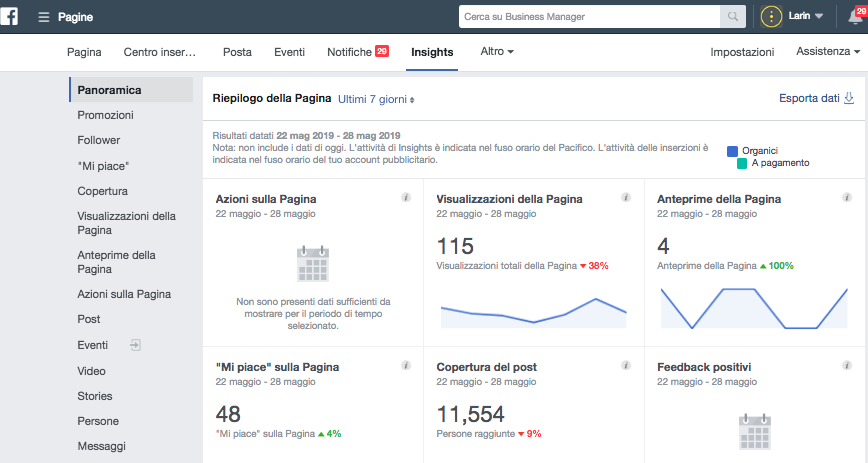Open Visualizzazioni della Pagina sidebar item

coord(126,223)
